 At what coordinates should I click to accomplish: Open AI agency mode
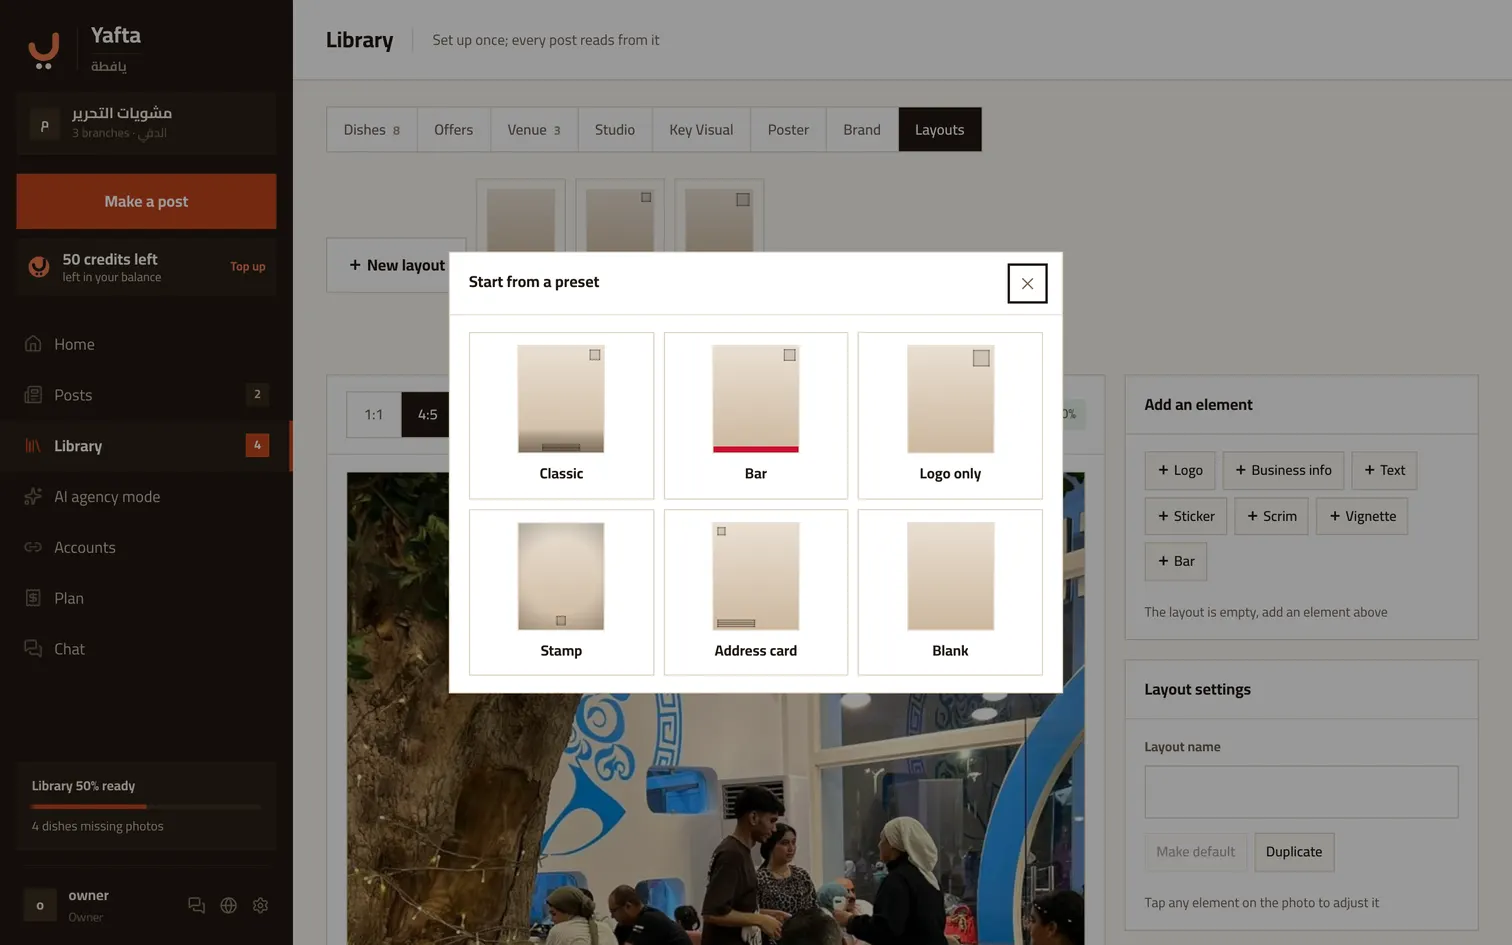(x=145, y=497)
